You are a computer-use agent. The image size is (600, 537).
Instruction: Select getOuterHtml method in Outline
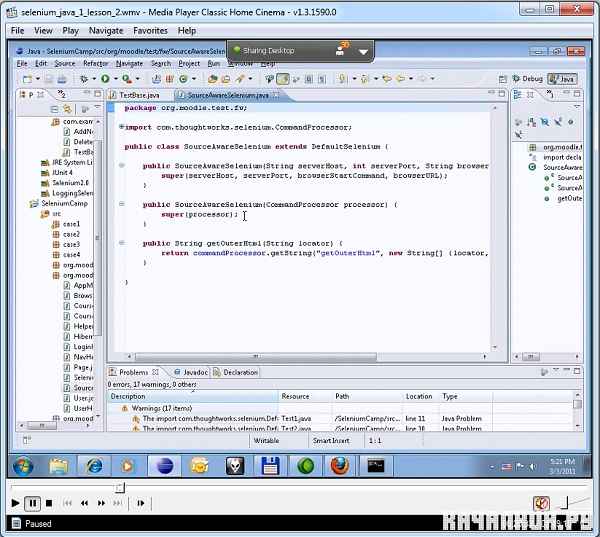563,198
